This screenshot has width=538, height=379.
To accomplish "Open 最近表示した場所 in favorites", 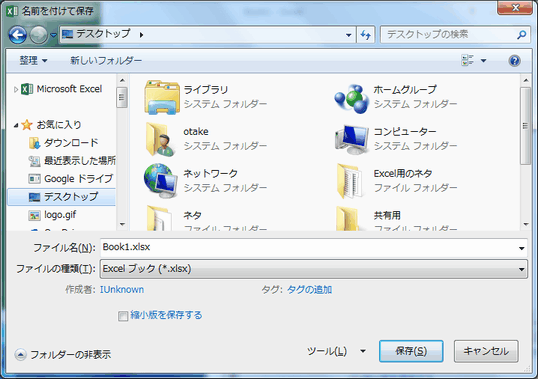I will pos(72,161).
